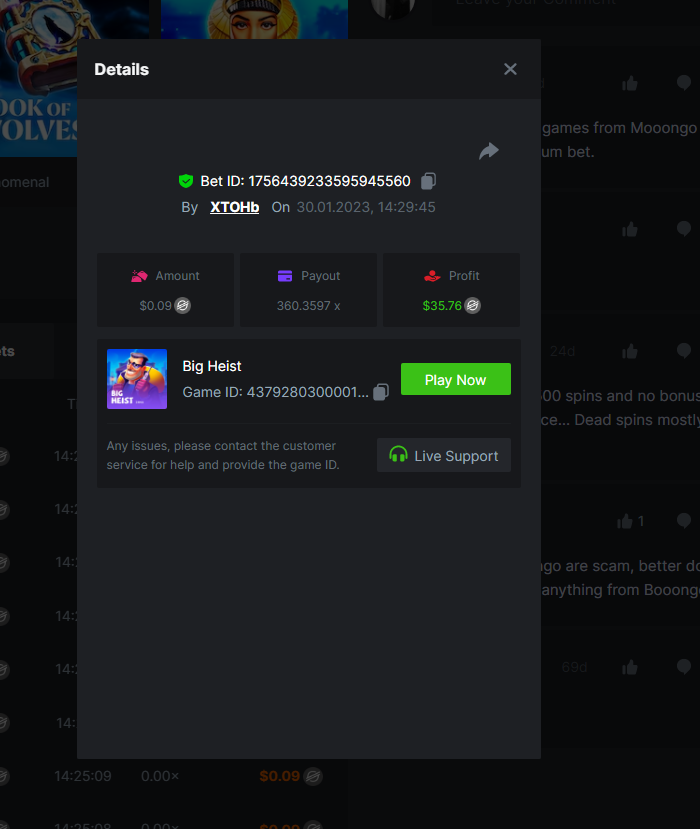Click the green verified shield icon

click(x=186, y=181)
